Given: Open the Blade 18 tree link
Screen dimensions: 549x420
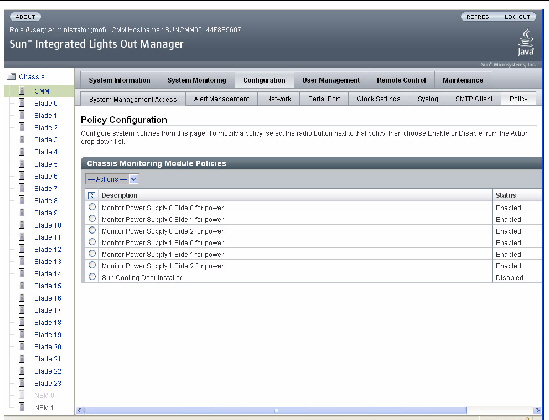Looking at the screenshot, I should (48, 322).
